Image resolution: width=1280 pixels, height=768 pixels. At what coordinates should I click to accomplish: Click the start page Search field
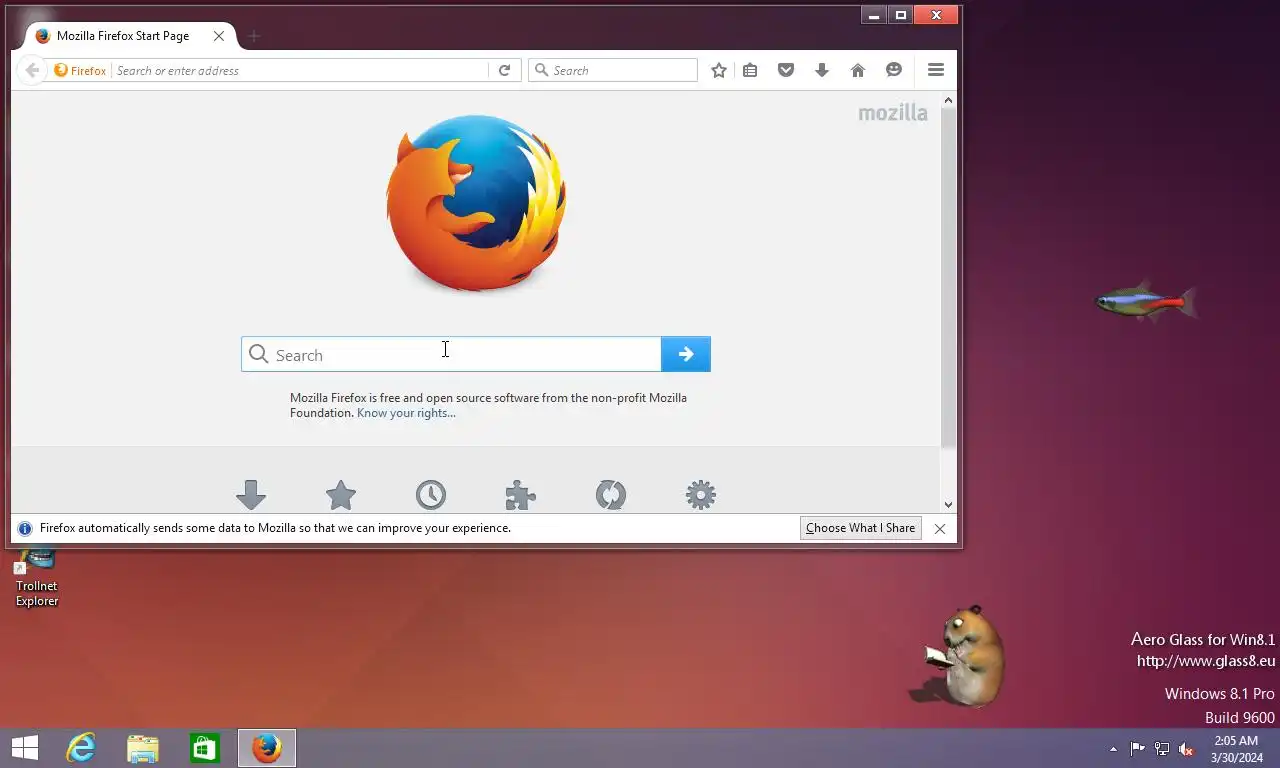(451, 354)
